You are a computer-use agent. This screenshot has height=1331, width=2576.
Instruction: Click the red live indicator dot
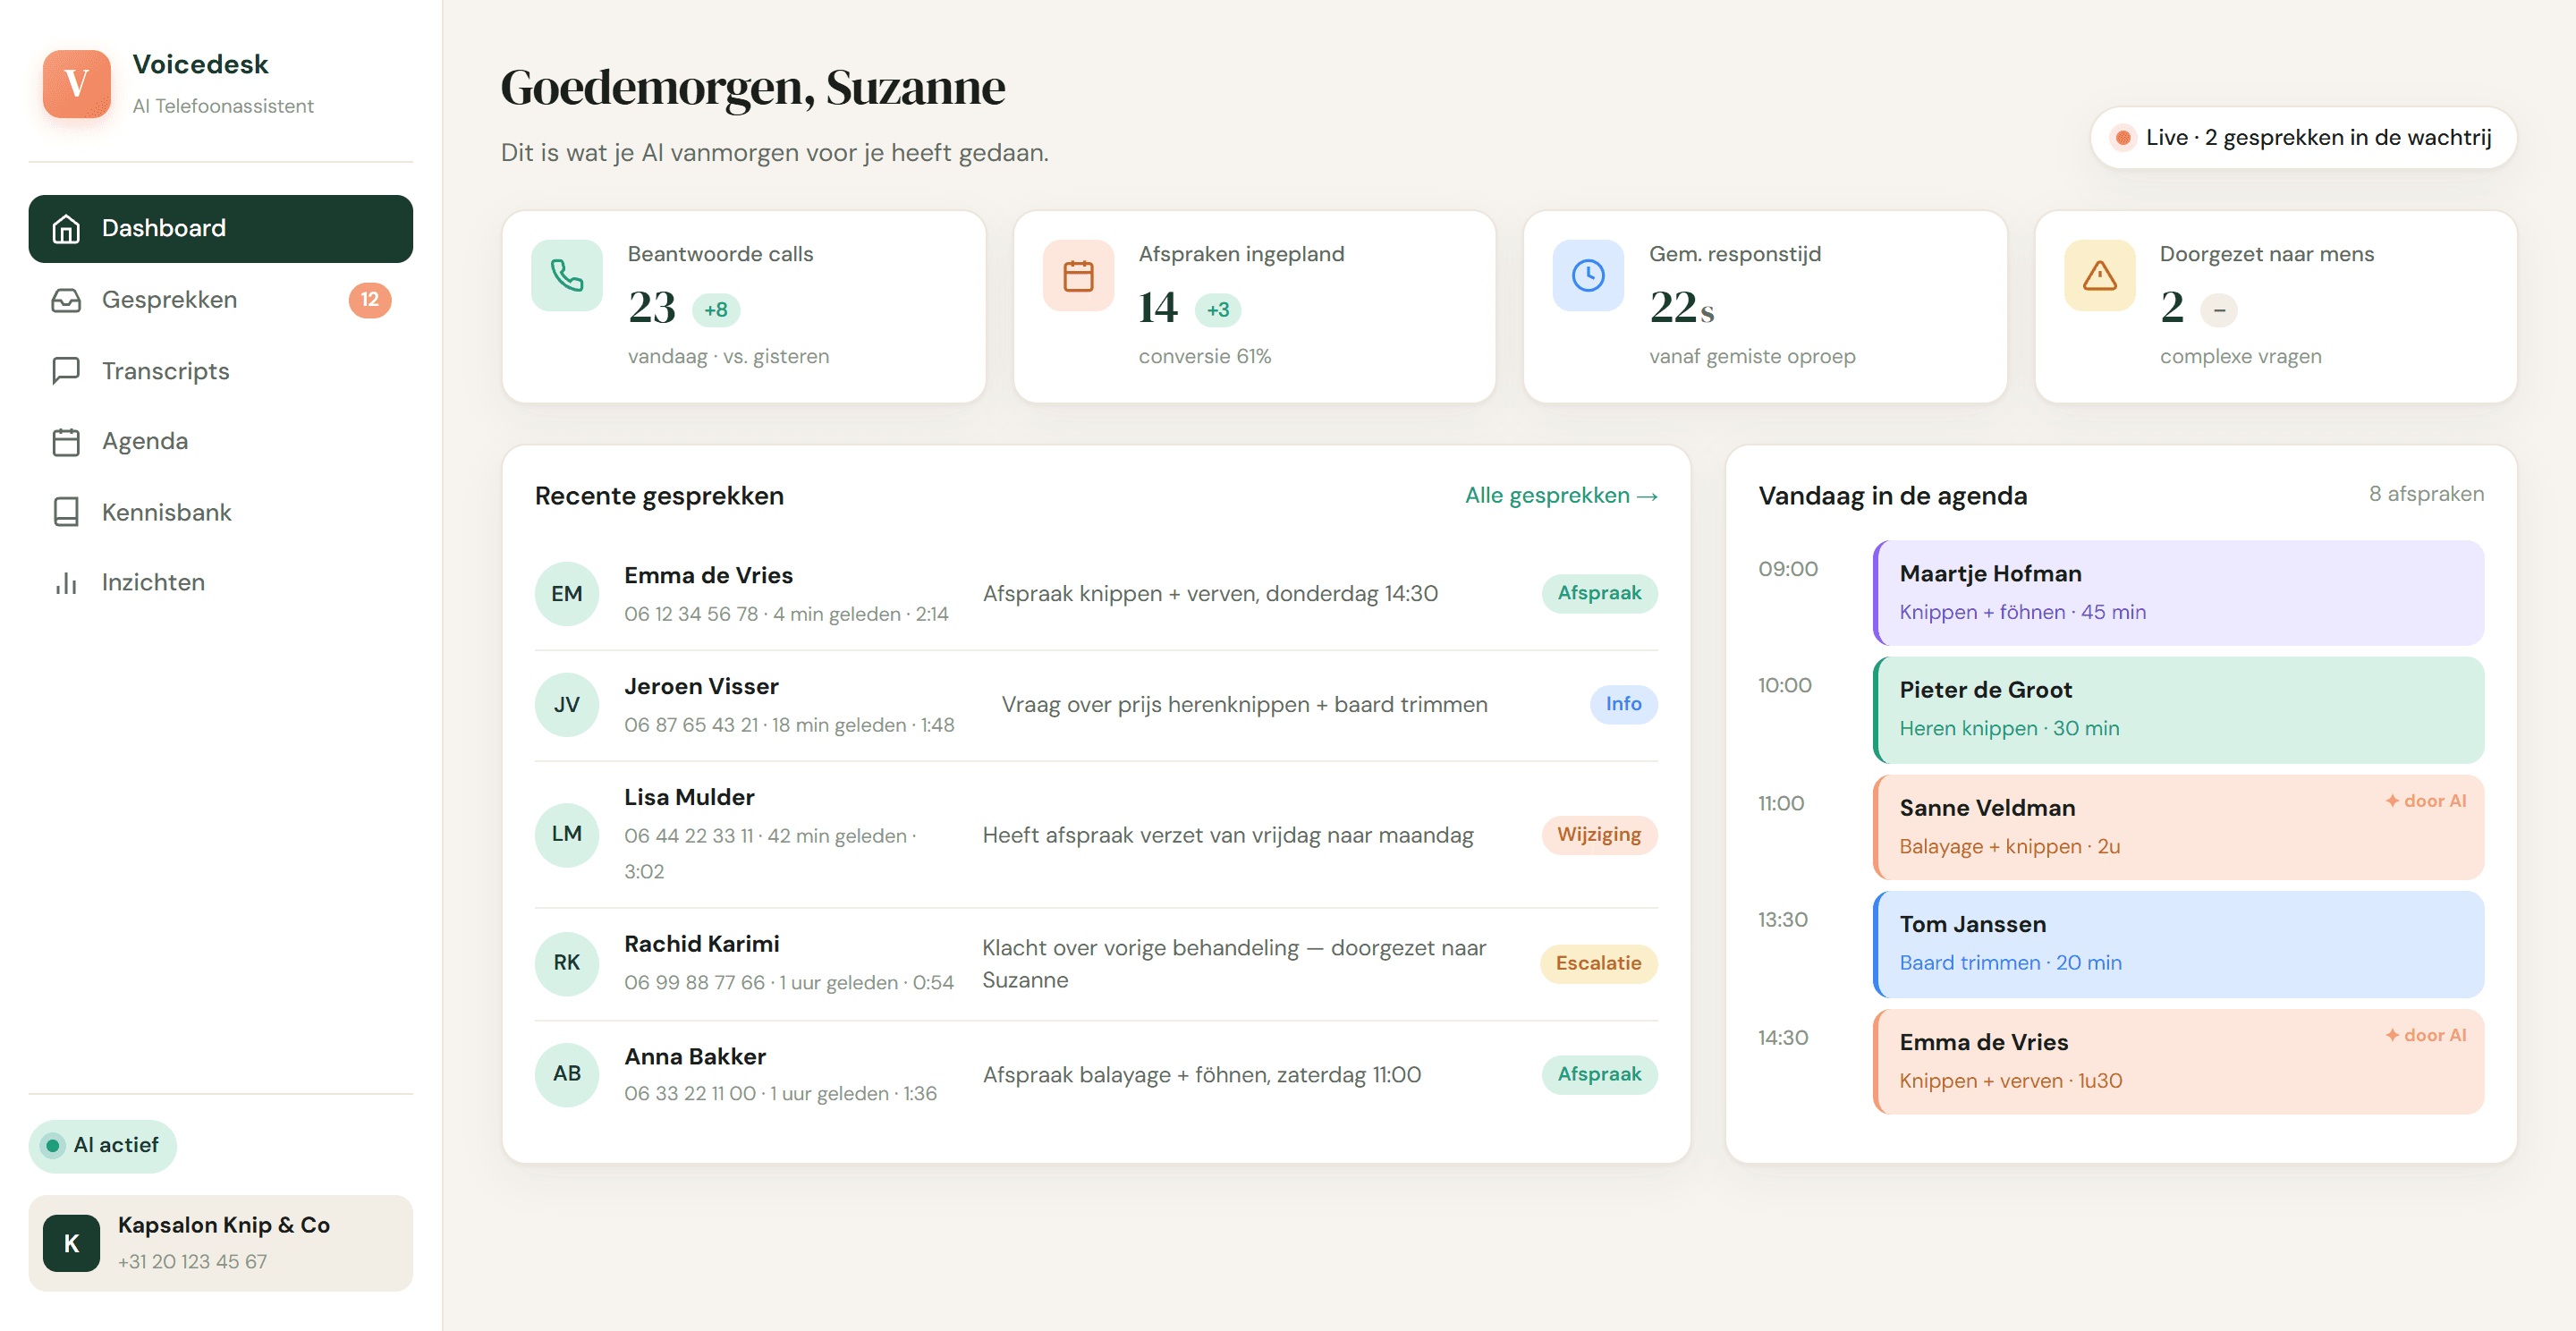click(x=2122, y=138)
